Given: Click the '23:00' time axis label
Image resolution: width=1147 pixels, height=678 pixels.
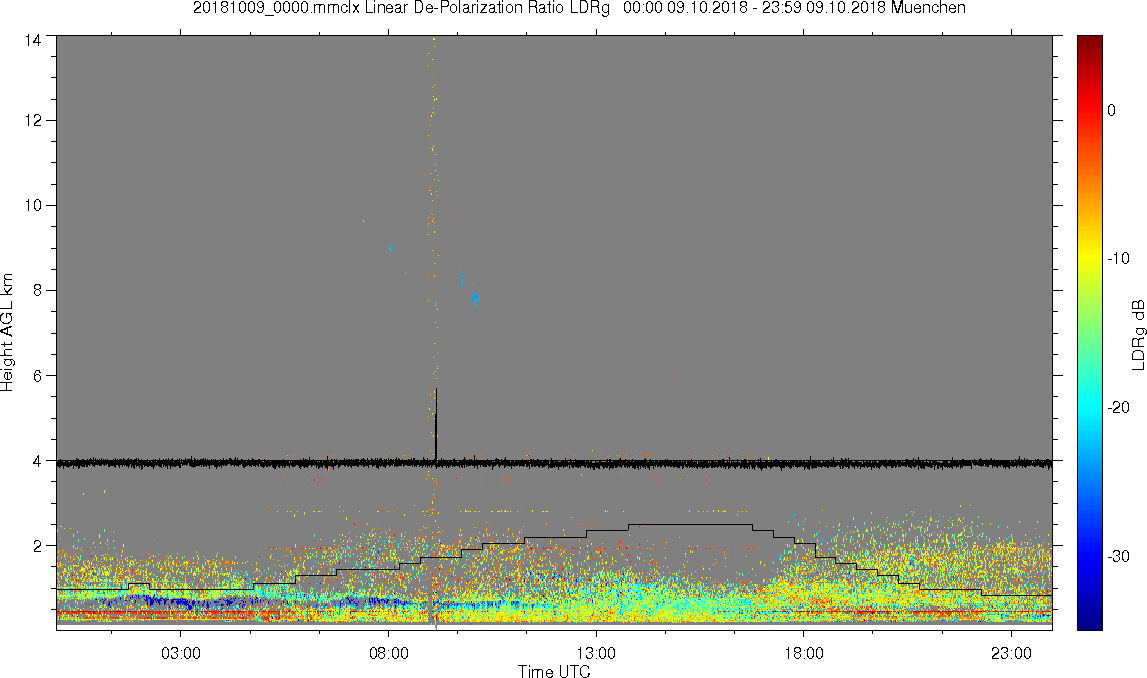Looking at the screenshot, I should 1012,653.
